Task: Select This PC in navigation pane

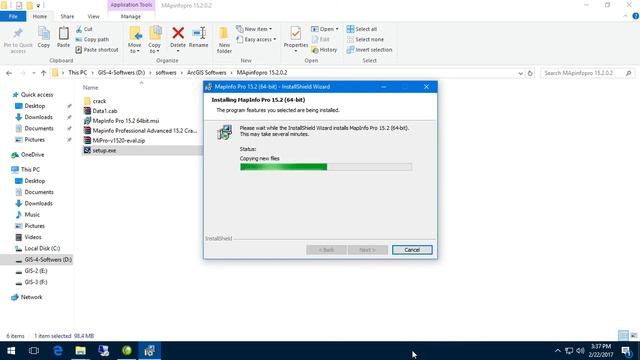Action: click(30, 169)
